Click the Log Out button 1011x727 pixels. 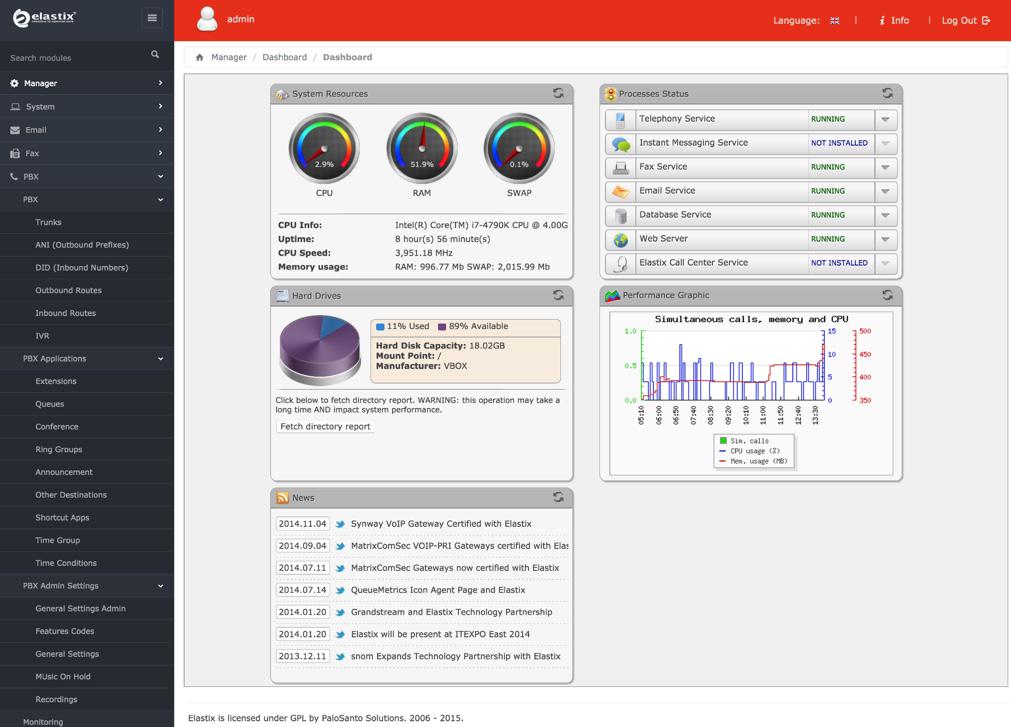tap(965, 21)
